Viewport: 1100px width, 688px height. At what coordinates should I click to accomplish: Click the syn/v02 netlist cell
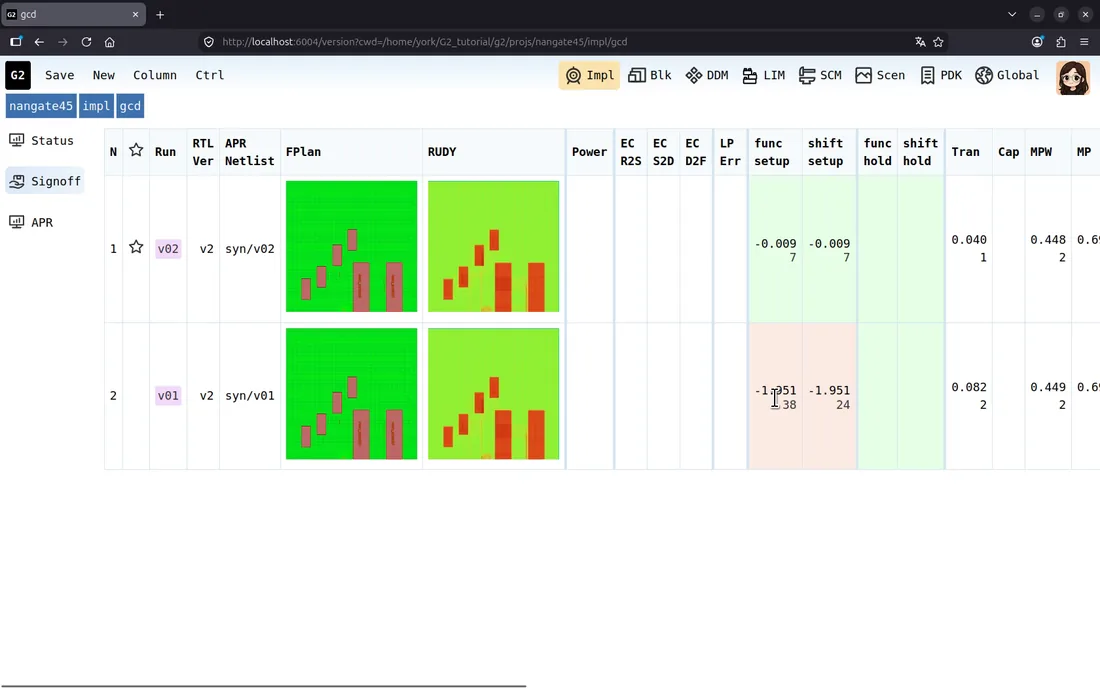click(x=250, y=248)
